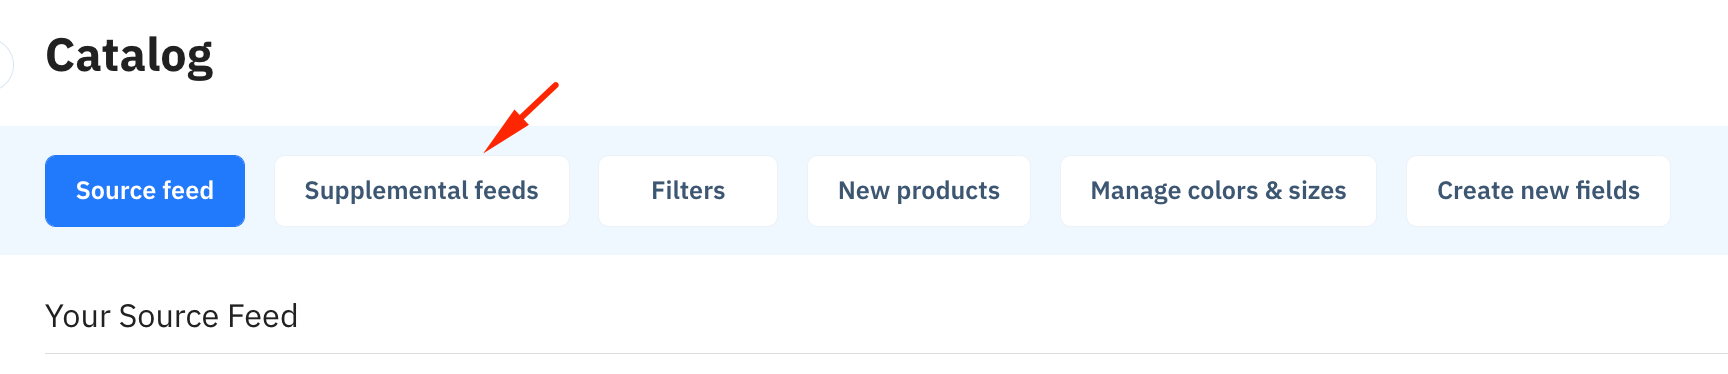This screenshot has width=1728, height=374.
Task: Go to the New products tab
Action: (x=919, y=191)
